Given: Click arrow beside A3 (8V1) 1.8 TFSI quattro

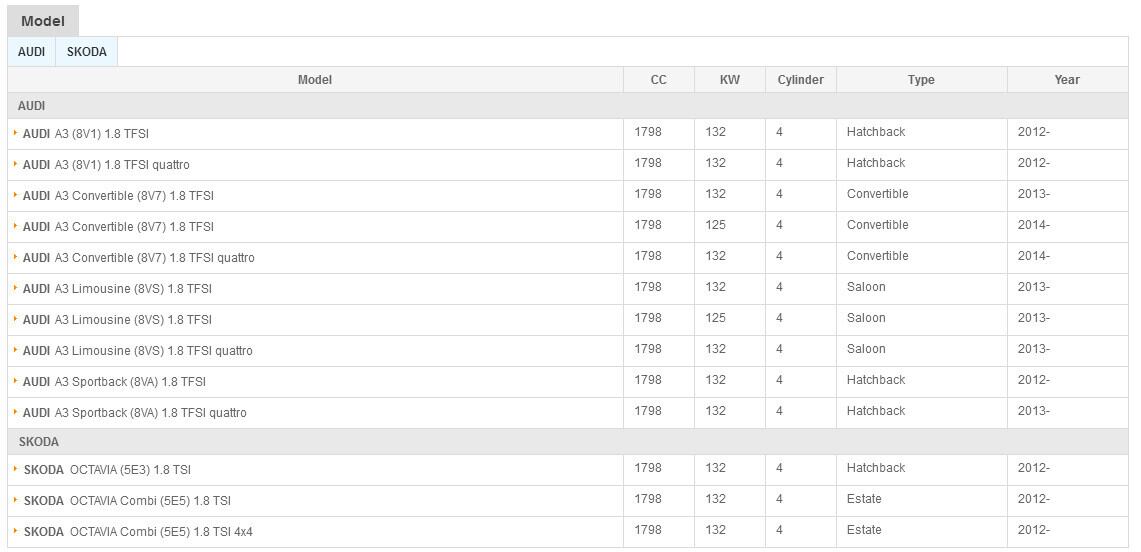Looking at the screenshot, I should (x=16, y=164).
